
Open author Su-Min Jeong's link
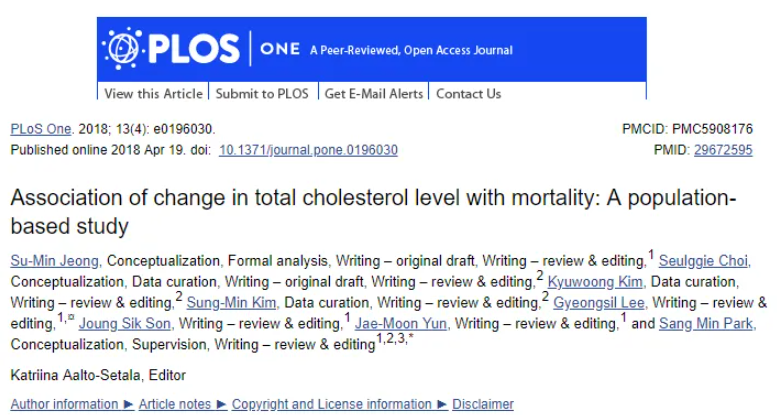[55, 261]
